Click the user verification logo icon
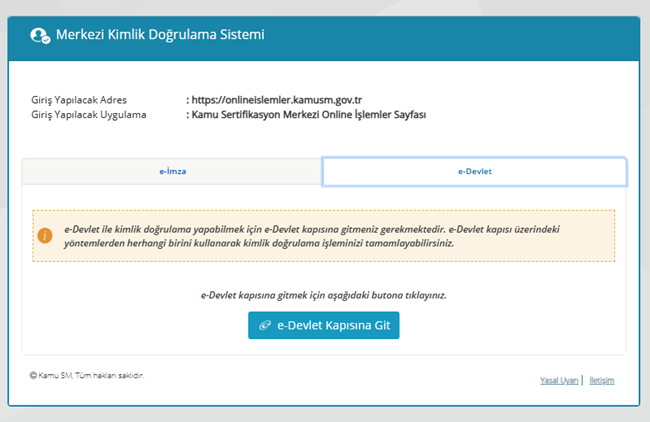The width and height of the screenshot is (650, 422). point(40,36)
